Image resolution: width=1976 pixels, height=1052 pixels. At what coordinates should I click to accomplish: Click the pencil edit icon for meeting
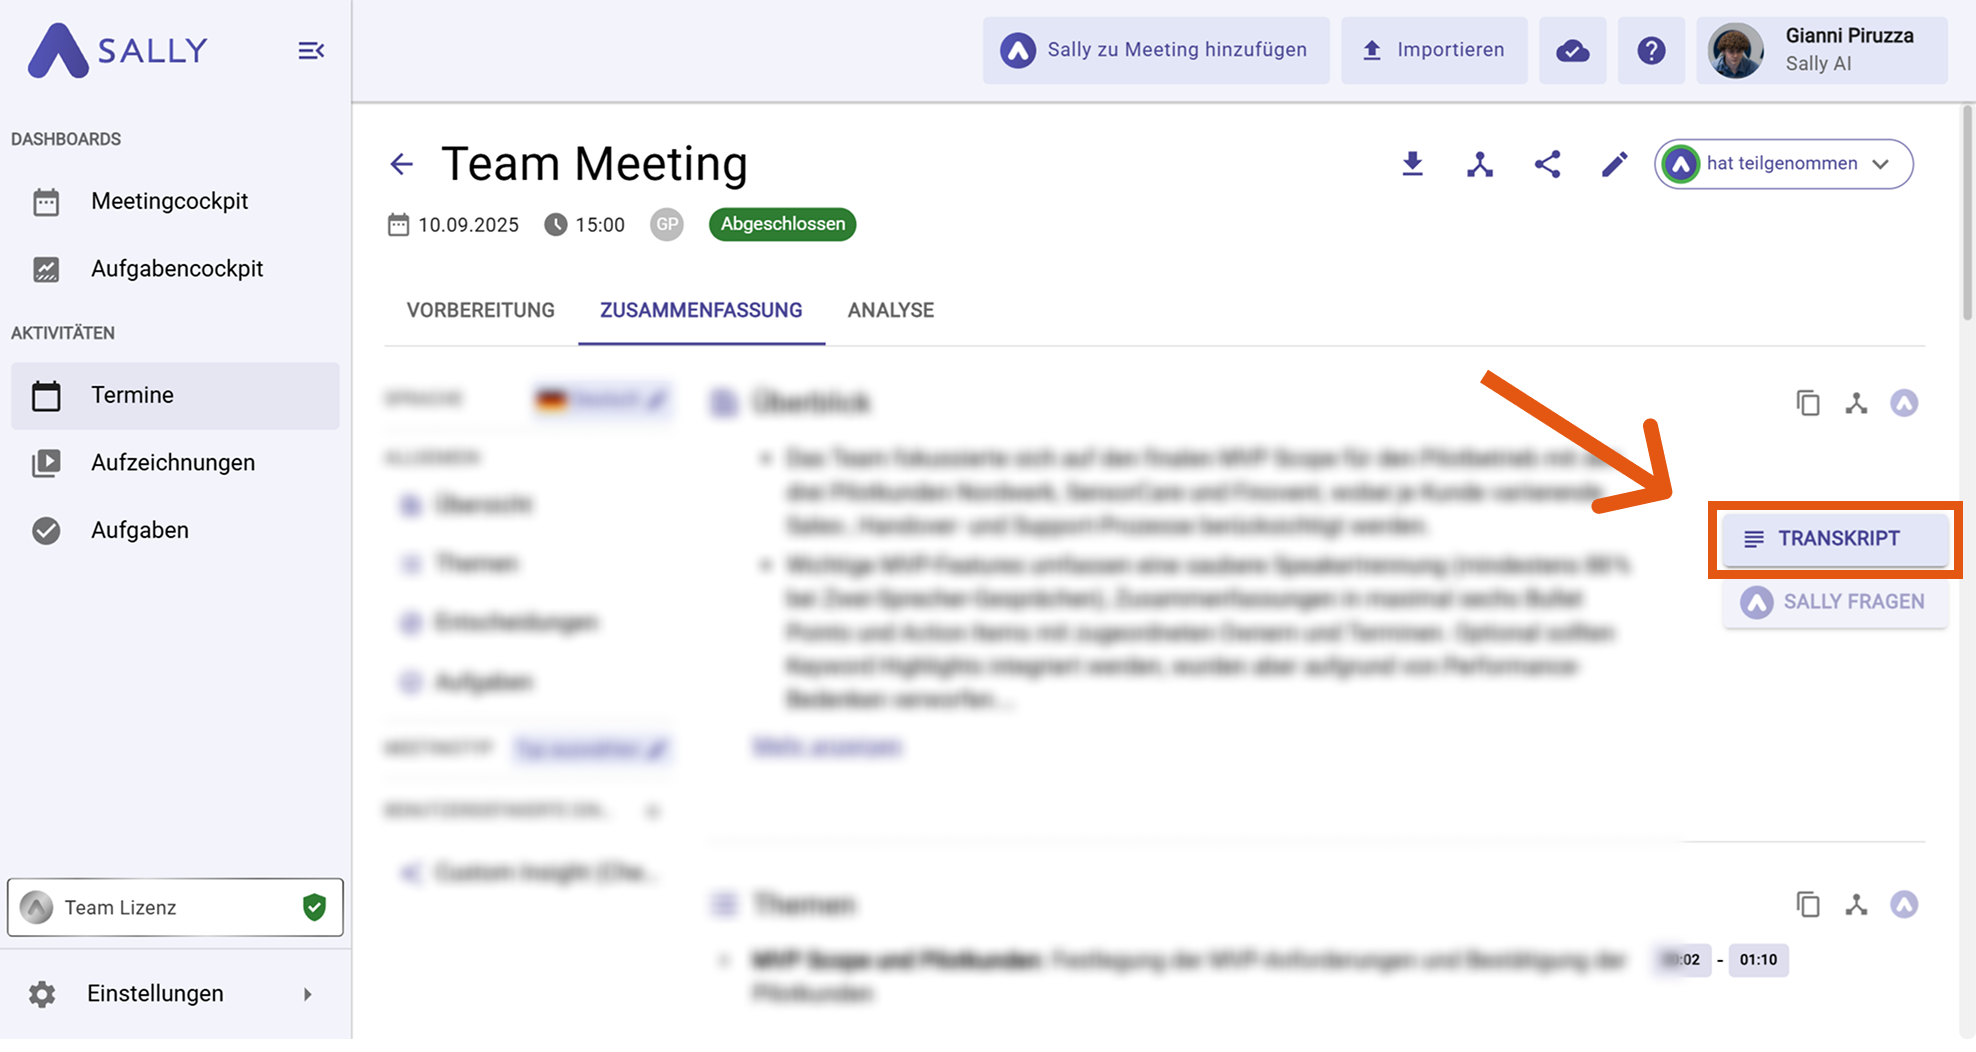click(x=1614, y=164)
